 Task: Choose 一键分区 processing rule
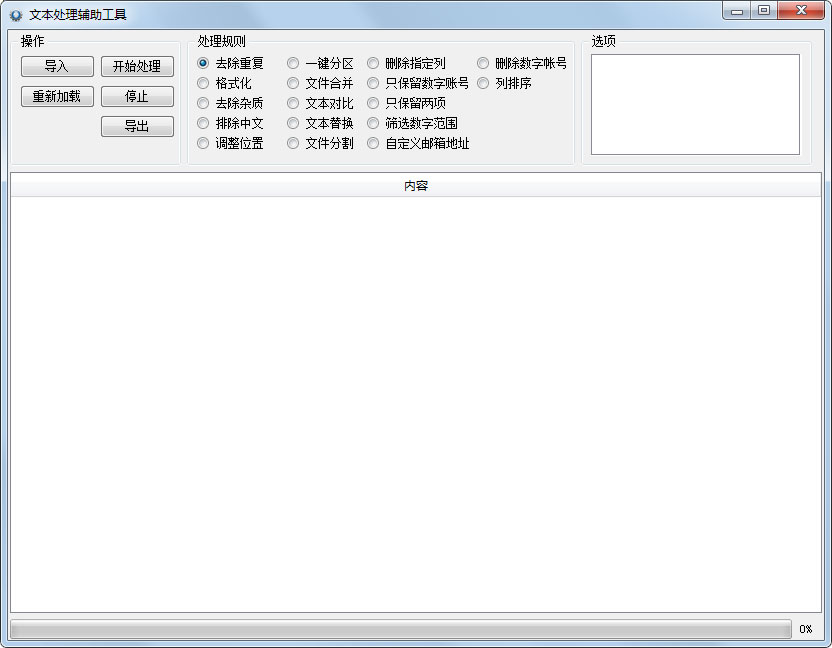pyautogui.click(x=320, y=63)
